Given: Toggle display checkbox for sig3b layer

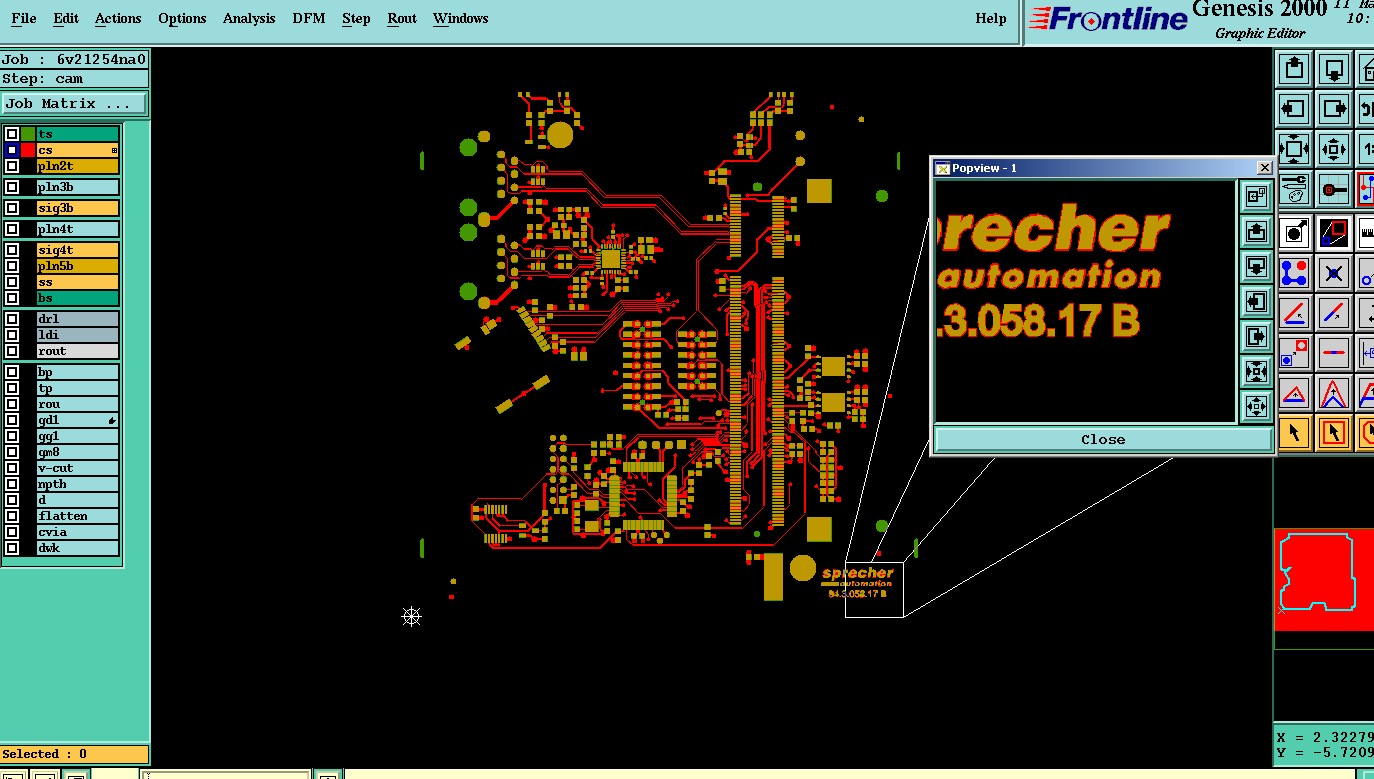Looking at the screenshot, I should (12, 208).
